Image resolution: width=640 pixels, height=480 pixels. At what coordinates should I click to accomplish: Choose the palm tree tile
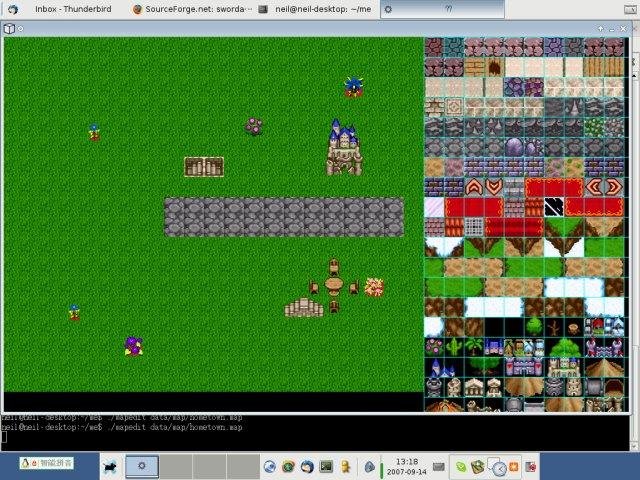click(x=474, y=347)
